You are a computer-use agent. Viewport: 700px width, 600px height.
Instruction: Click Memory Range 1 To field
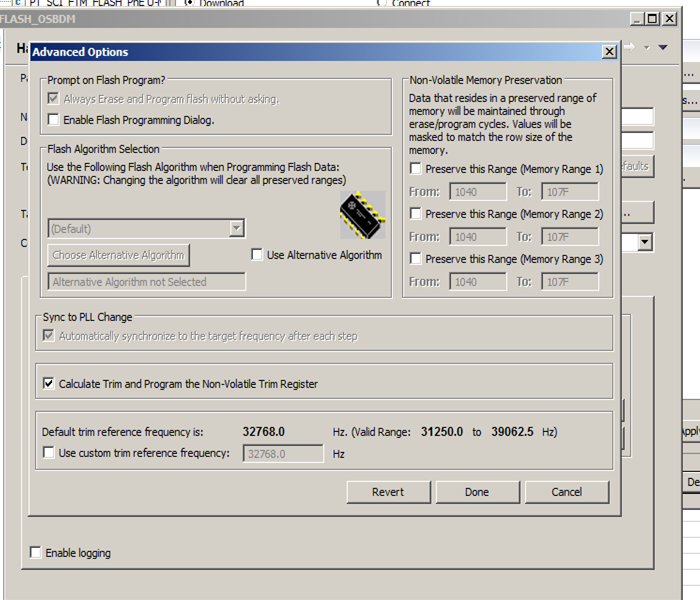(x=570, y=192)
